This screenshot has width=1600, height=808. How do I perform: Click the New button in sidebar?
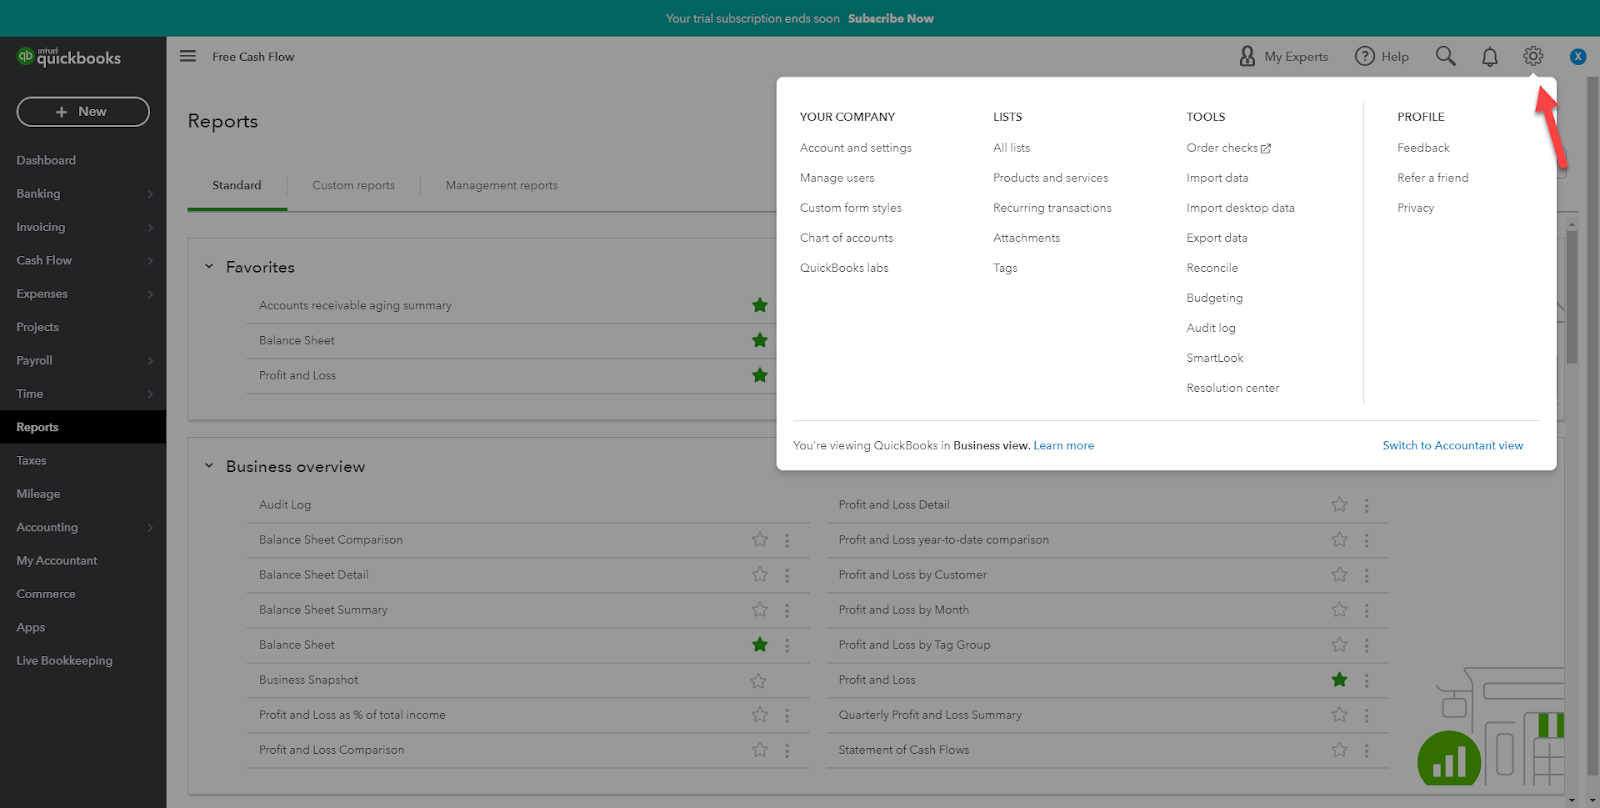83,112
